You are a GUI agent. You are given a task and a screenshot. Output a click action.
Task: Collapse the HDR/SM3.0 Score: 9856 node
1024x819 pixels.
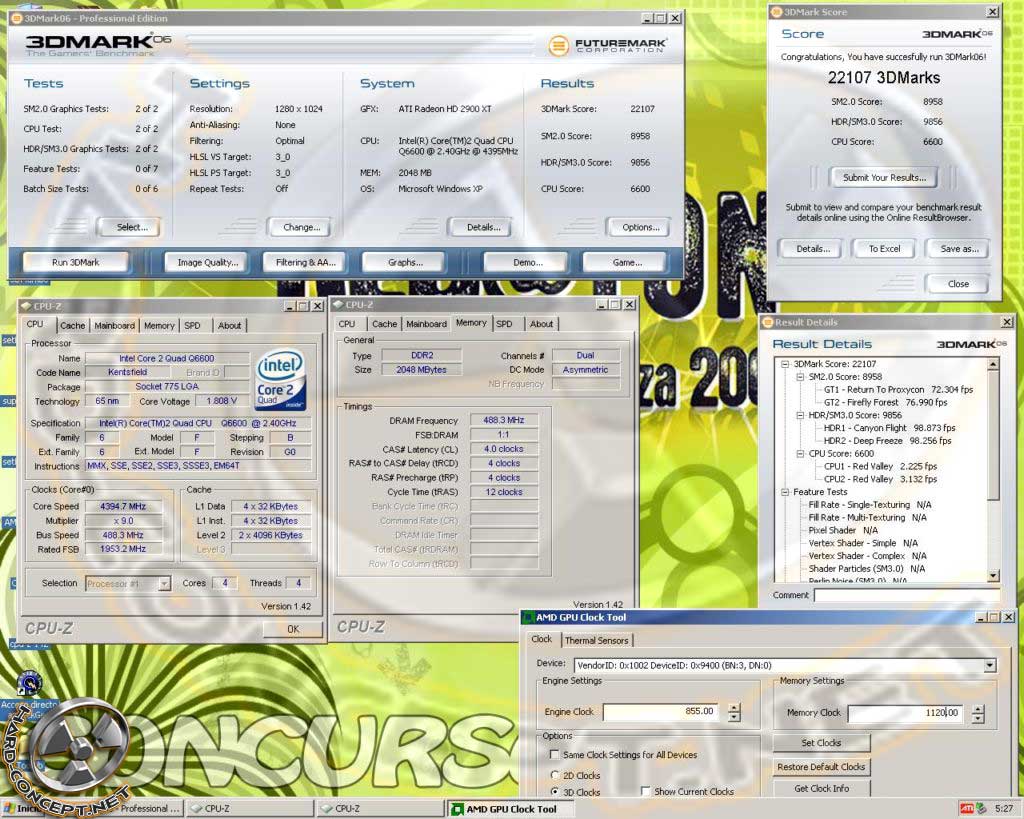(x=800, y=415)
